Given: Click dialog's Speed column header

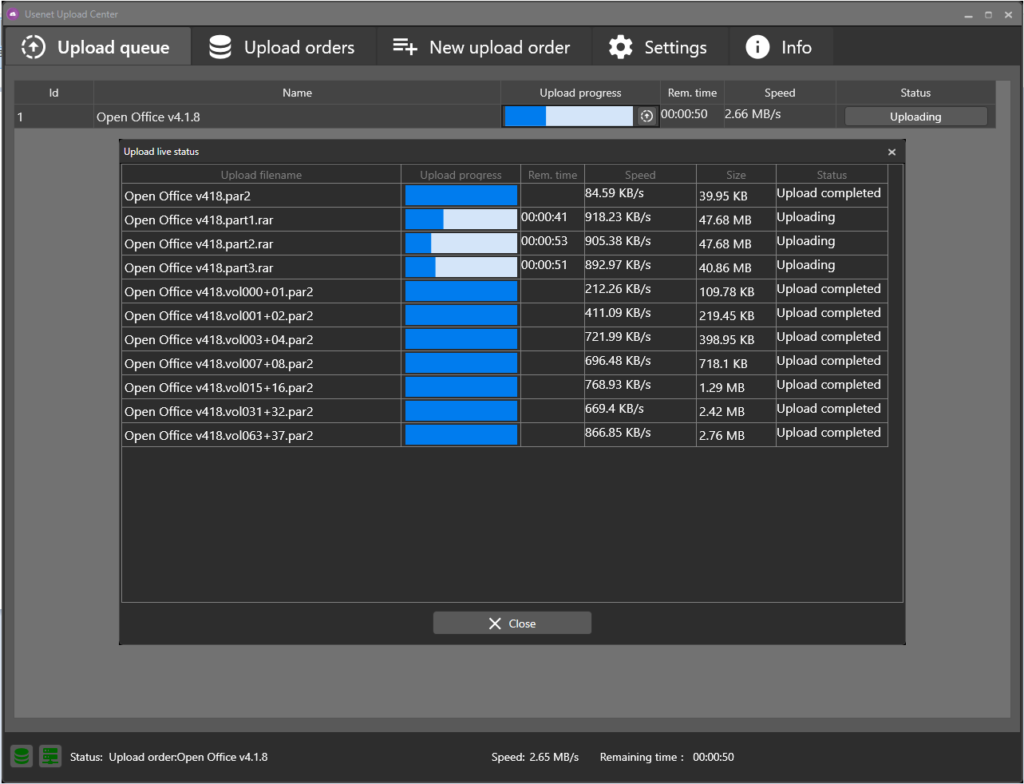Looking at the screenshot, I should (x=640, y=174).
